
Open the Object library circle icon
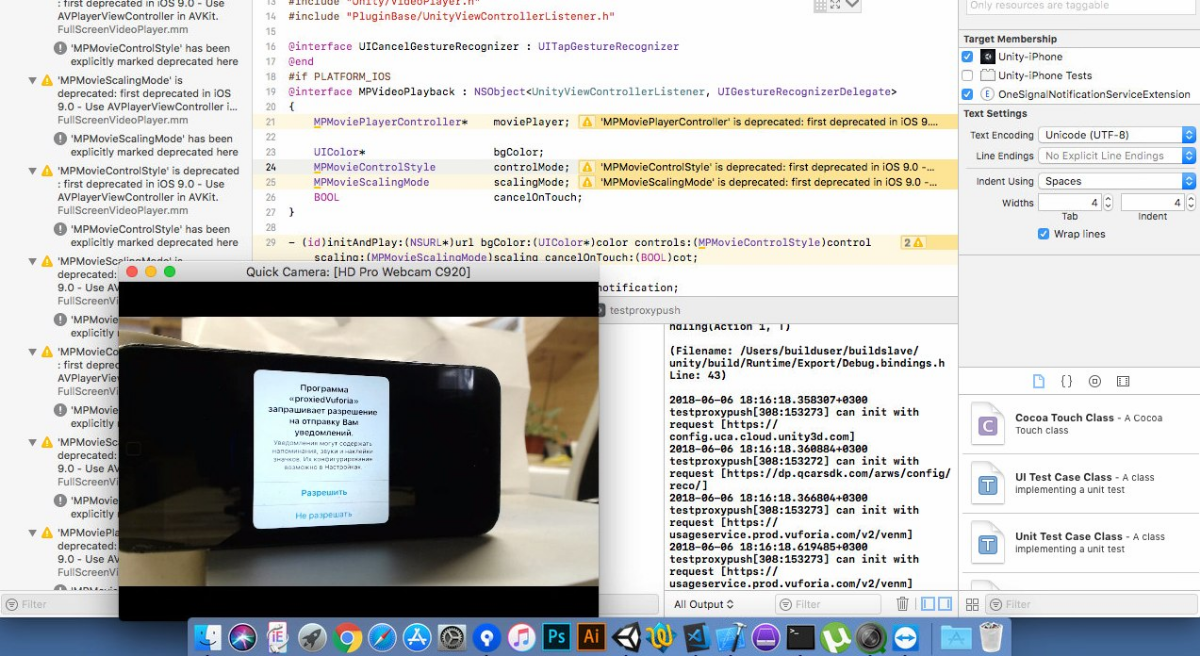pyautogui.click(x=1095, y=381)
